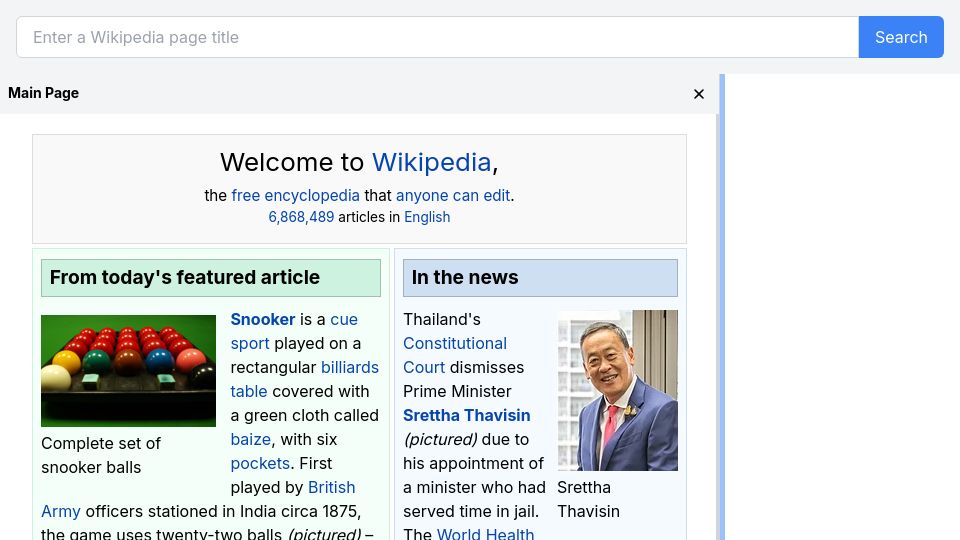Click the Complete set of snooker balls caption
The width and height of the screenshot is (960, 540).
pyautogui.click(x=101, y=456)
